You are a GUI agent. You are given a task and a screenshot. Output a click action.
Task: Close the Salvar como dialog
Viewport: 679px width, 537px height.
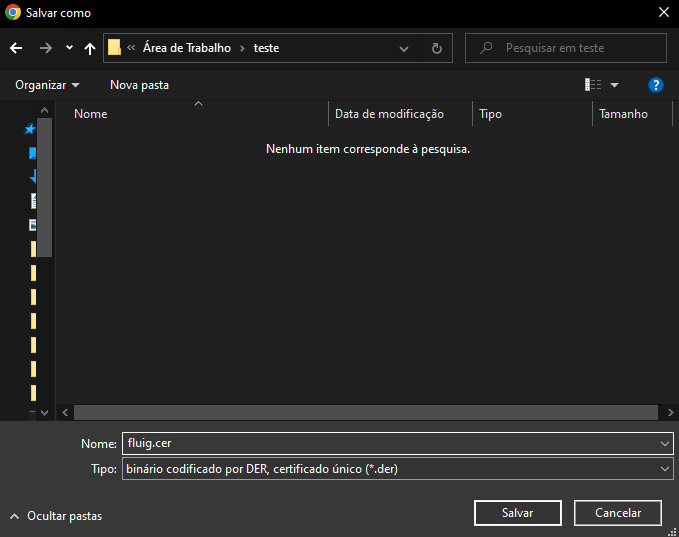(664, 12)
